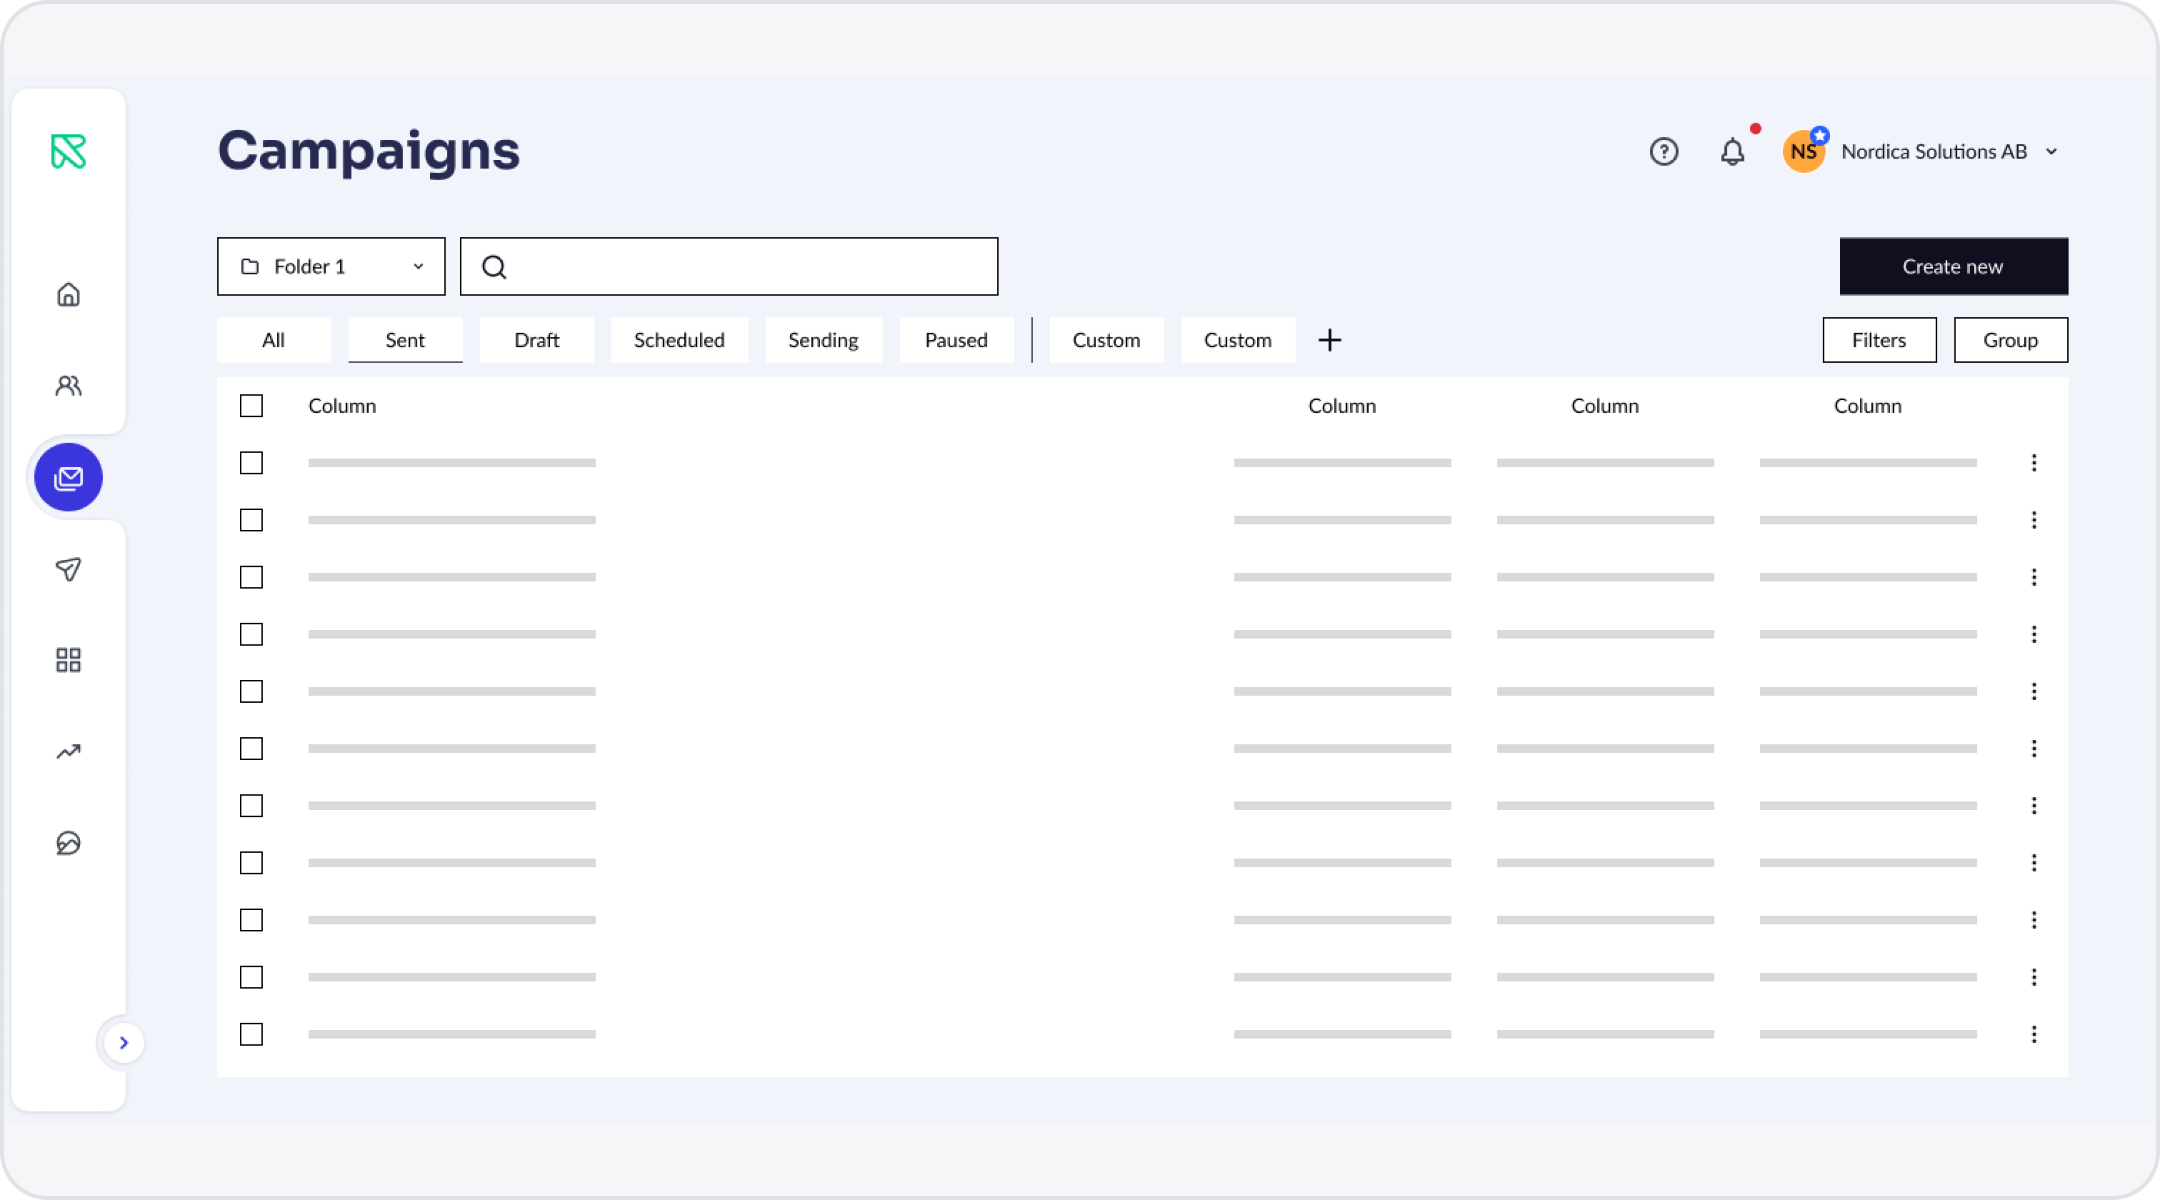2160x1200 pixels.
Task: Switch to the Draft tab
Action: click(x=537, y=340)
